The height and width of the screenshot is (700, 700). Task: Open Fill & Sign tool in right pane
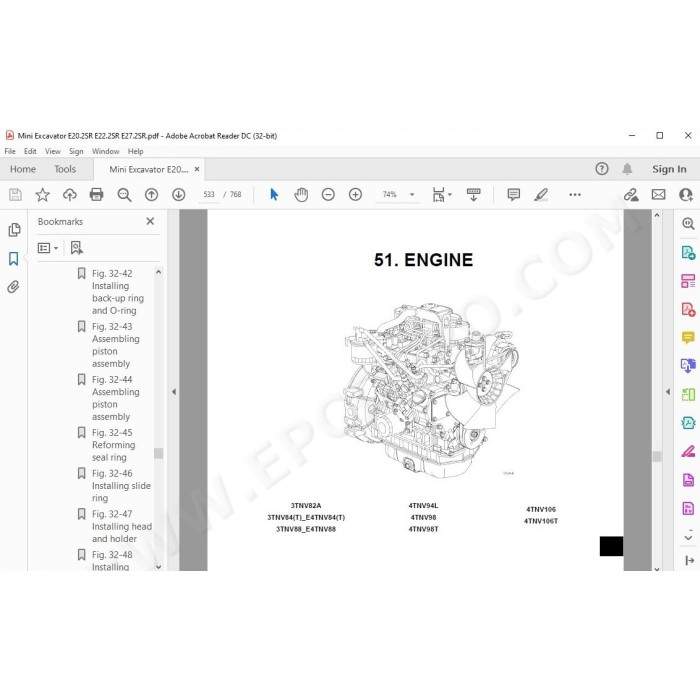(x=688, y=451)
